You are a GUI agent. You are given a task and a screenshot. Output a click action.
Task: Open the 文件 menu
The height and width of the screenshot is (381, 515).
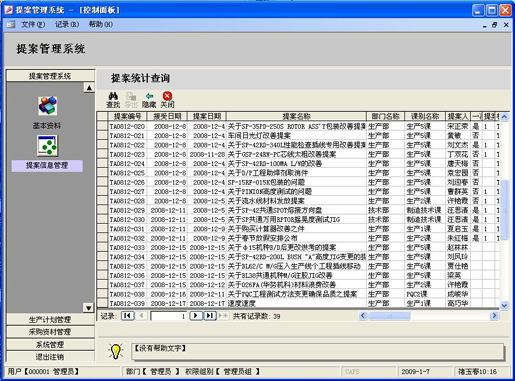point(33,24)
